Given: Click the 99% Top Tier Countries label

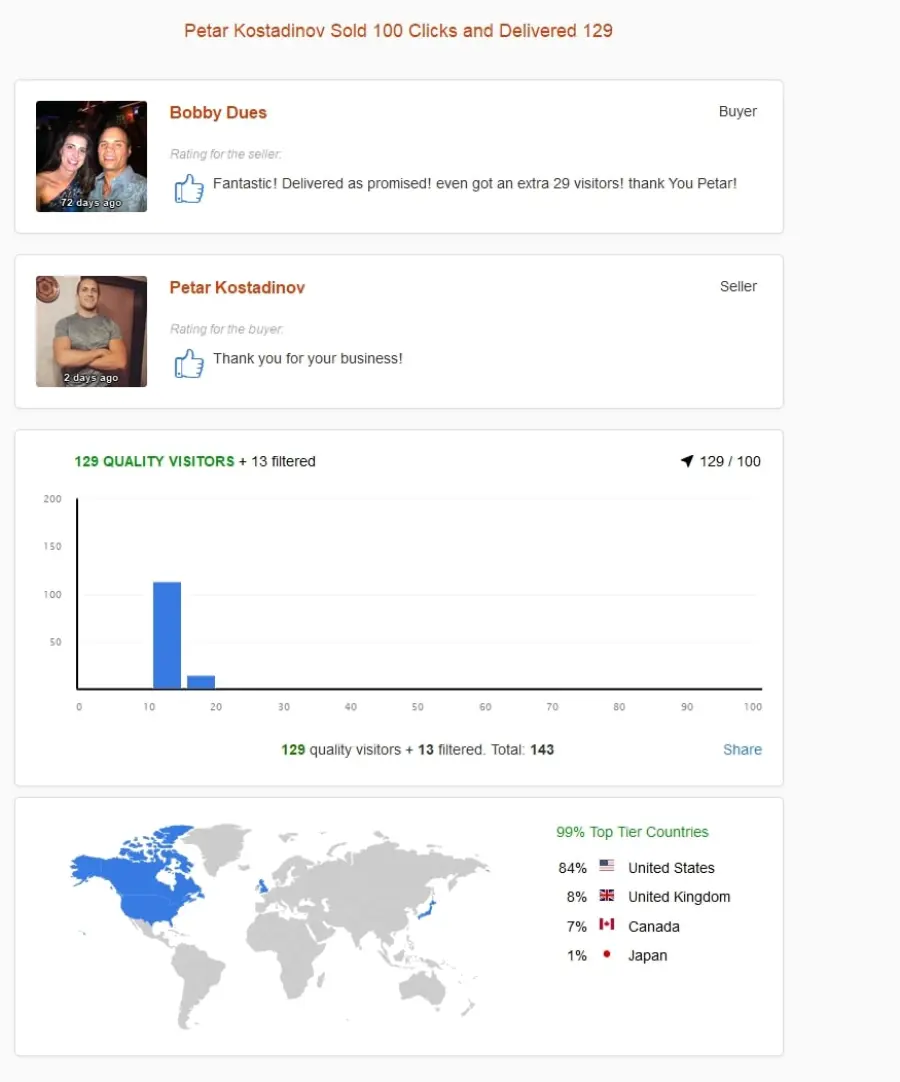Looking at the screenshot, I should [632, 832].
